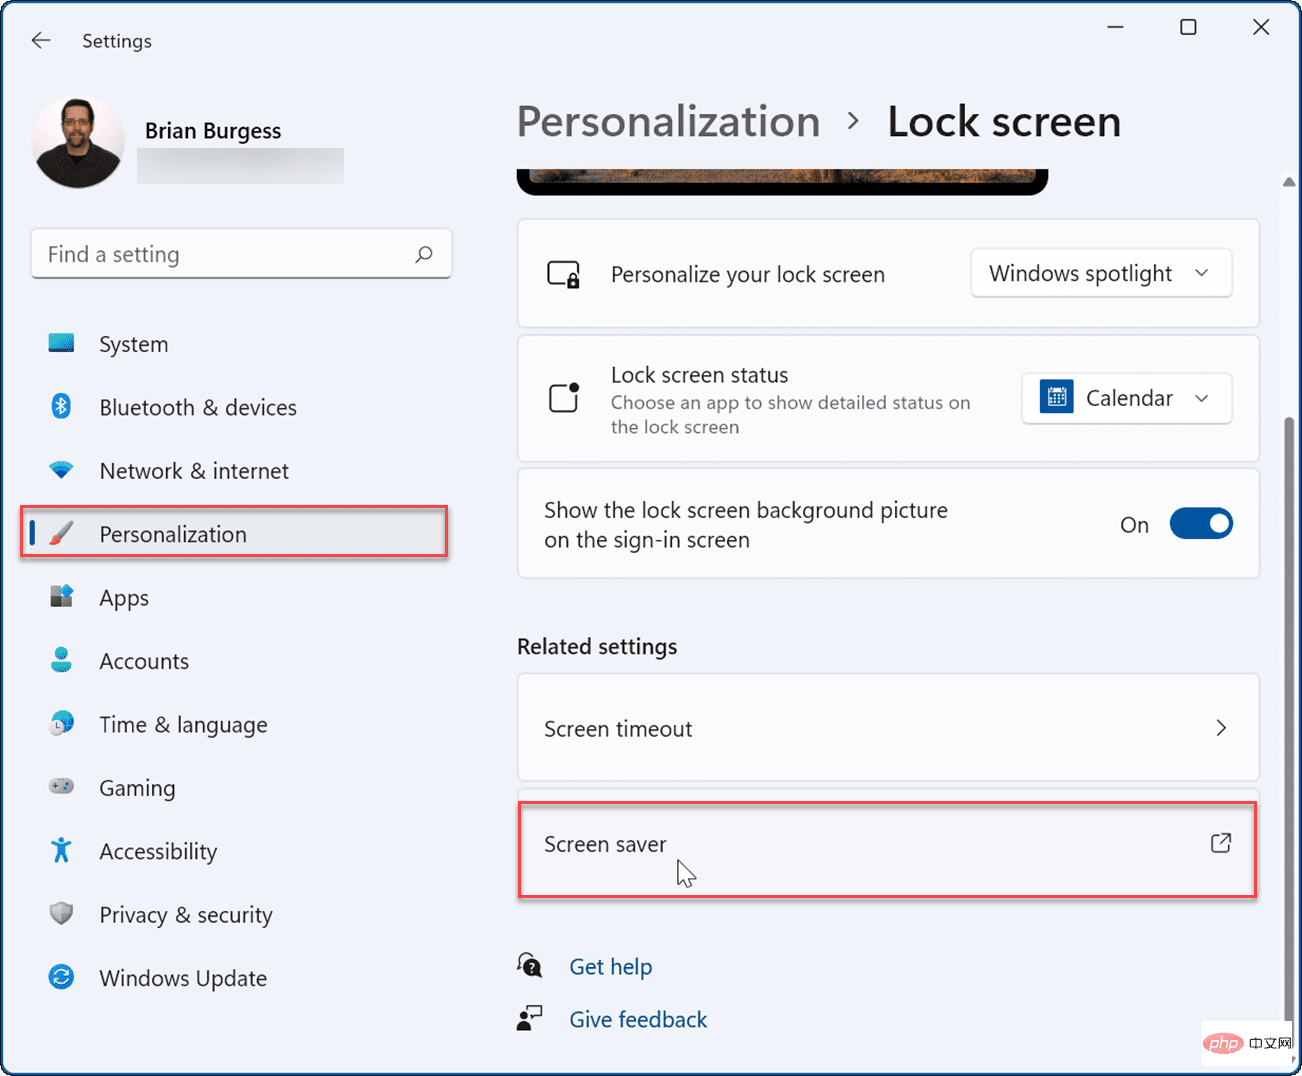Open Privacy & security category
Image resolution: width=1302 pixels, height=1076 pixels.
(x=236, y=914)
